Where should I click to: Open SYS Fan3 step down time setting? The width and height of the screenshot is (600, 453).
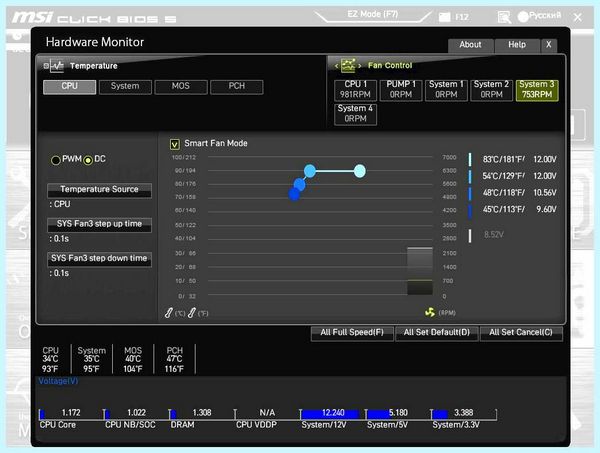(99, 259)
